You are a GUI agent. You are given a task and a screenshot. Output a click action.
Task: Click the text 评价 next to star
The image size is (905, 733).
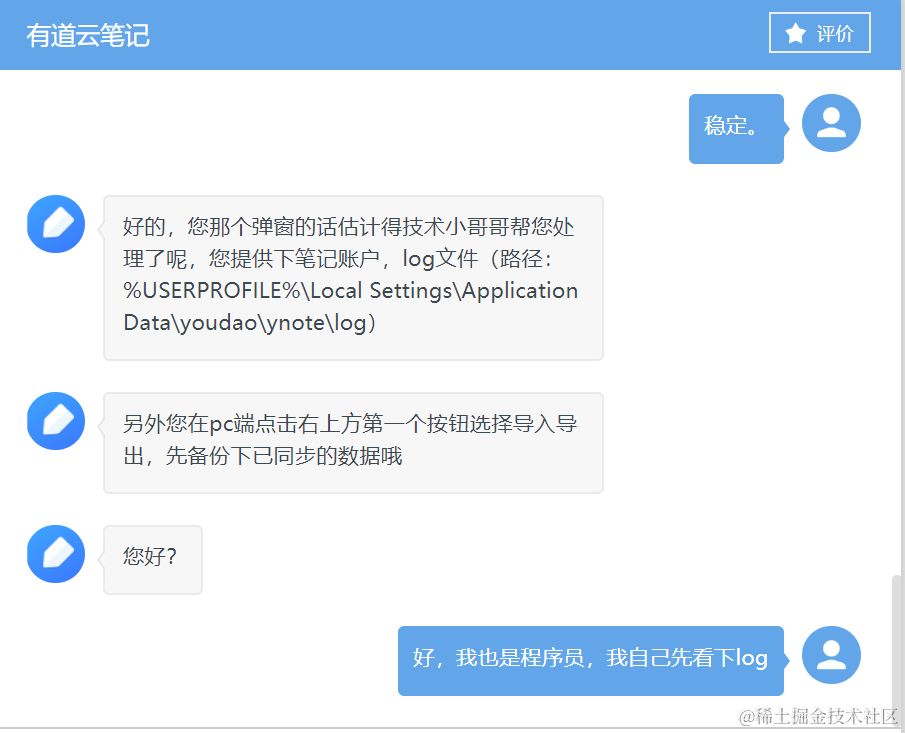coord(835,33)
